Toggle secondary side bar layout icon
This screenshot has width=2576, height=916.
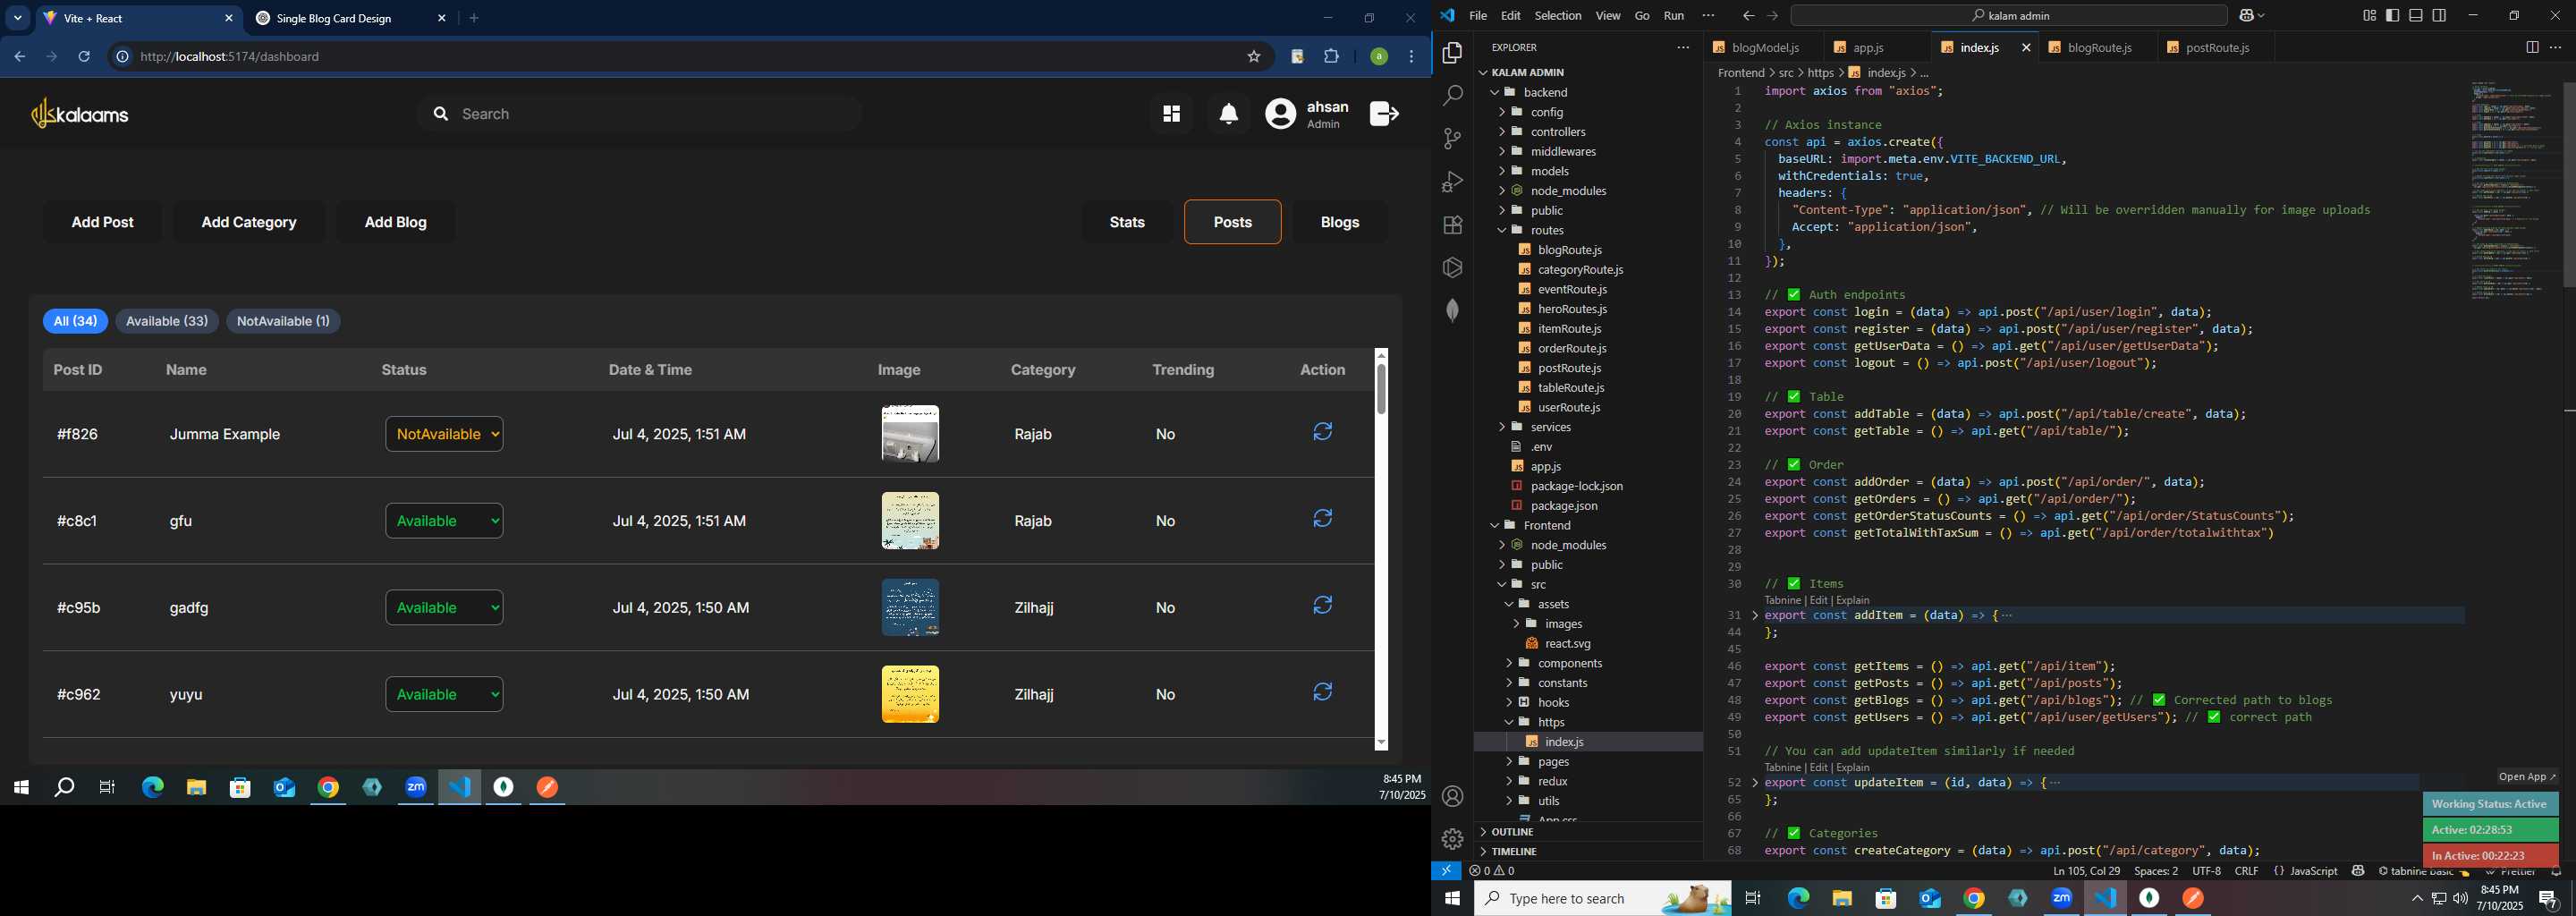point(2439,16)
